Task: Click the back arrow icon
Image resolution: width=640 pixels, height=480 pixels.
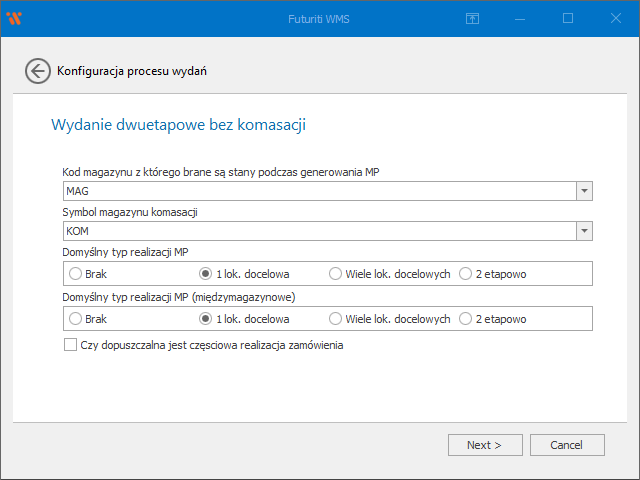Action: coord(37,71)
